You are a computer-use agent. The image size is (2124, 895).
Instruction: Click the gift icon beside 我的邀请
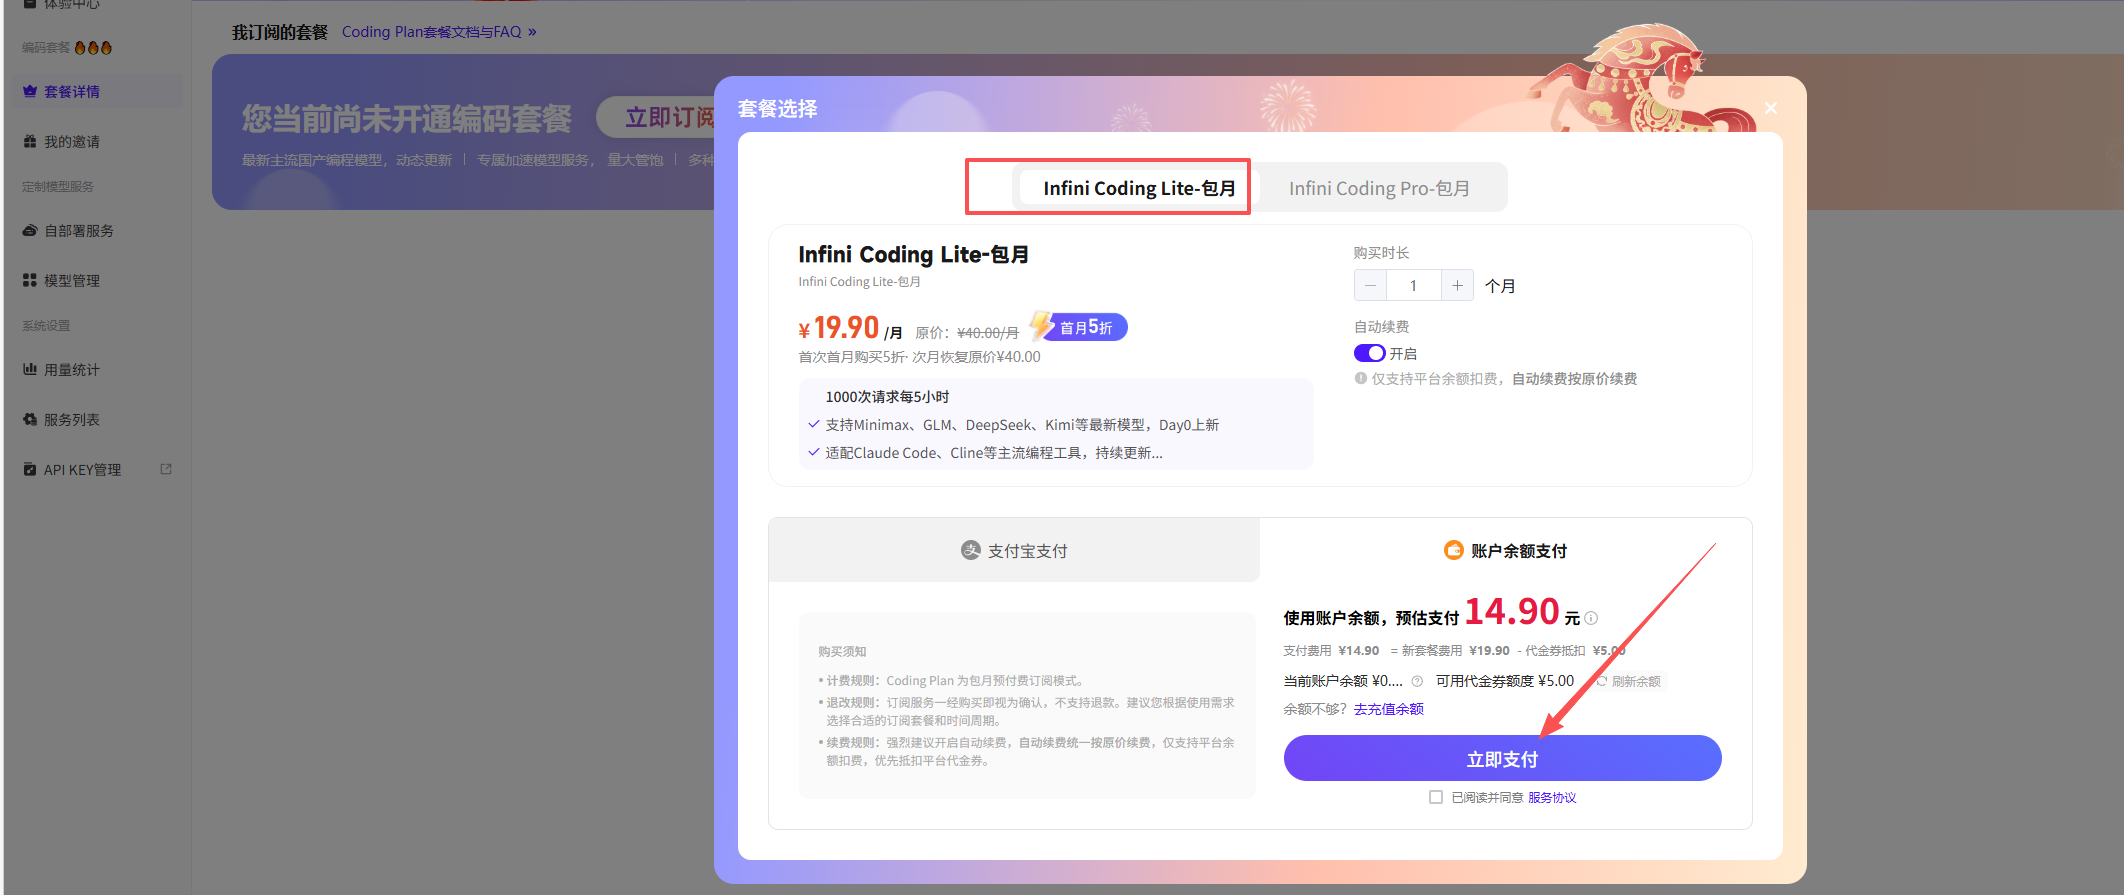click(x=30, y=141)
